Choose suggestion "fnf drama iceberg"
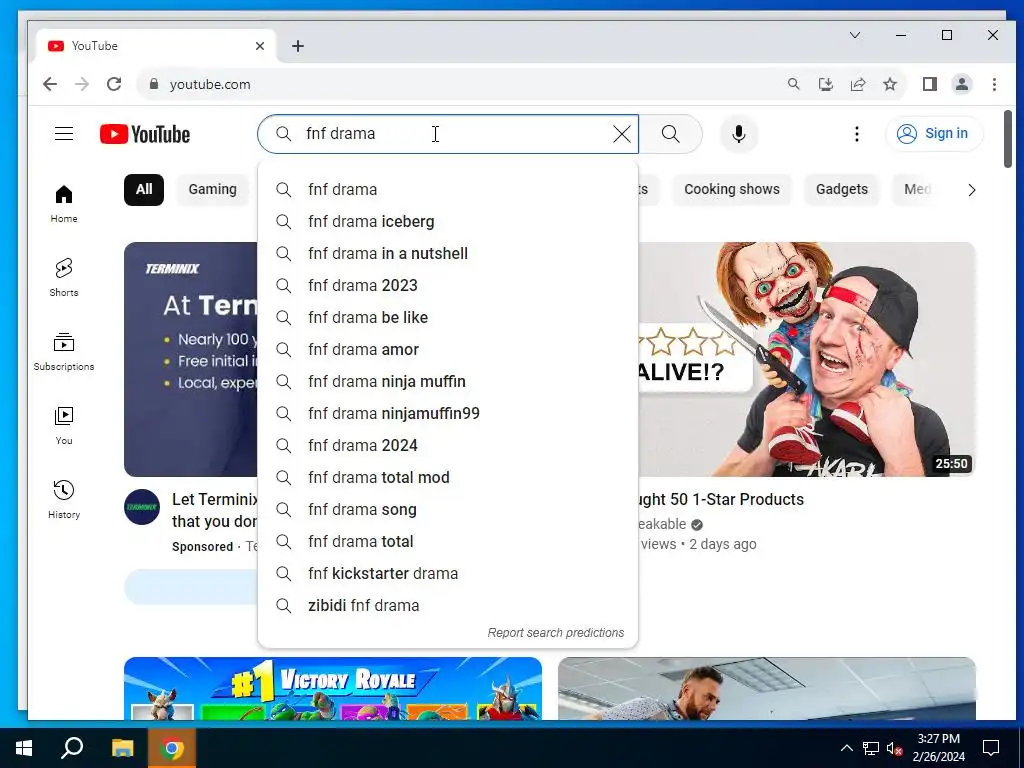1024x768 pixels. pos(448,221)
